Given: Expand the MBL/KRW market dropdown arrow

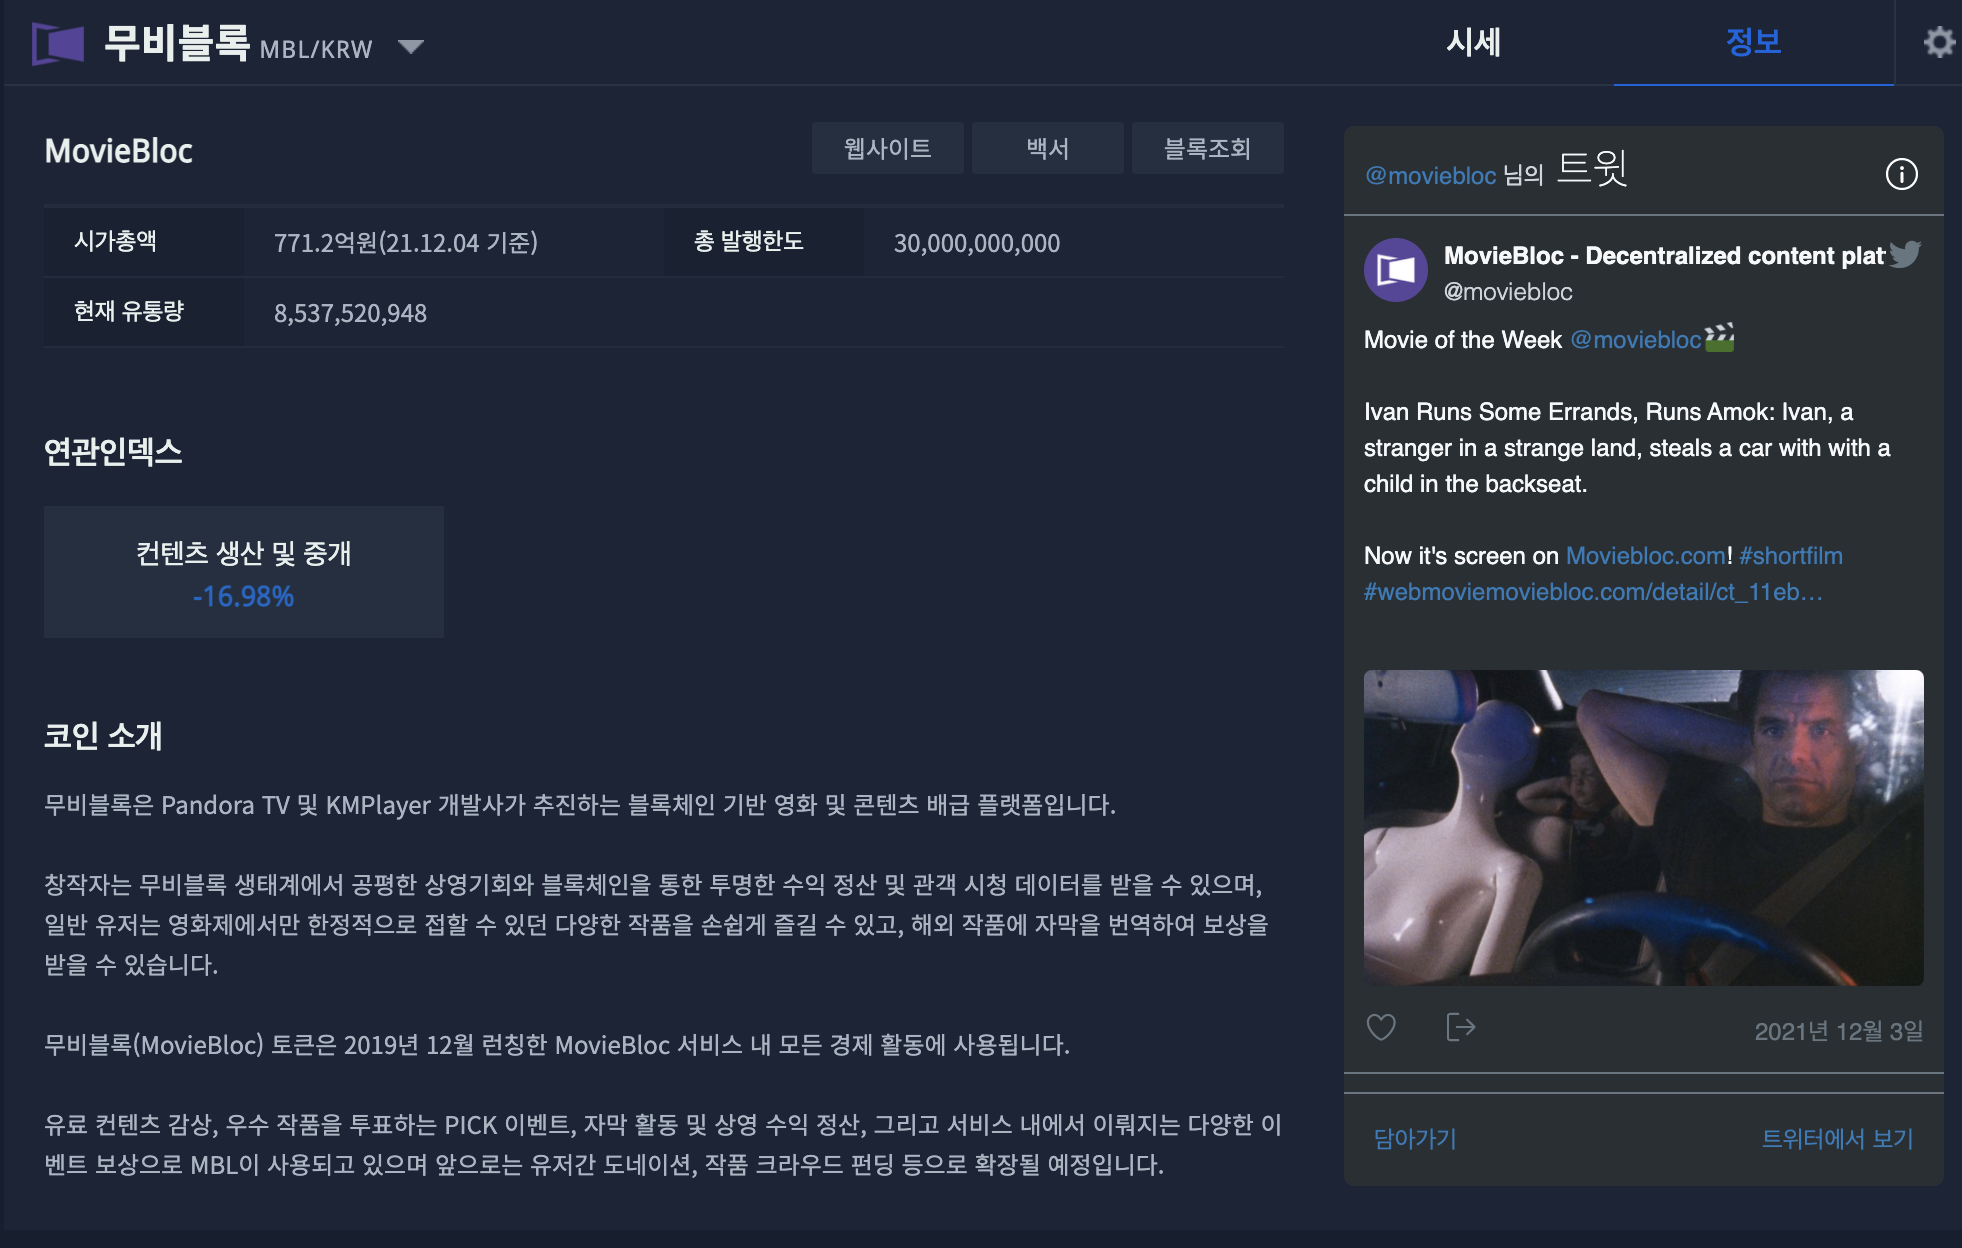Looking at the screenshot, I should tap(410, 47).
